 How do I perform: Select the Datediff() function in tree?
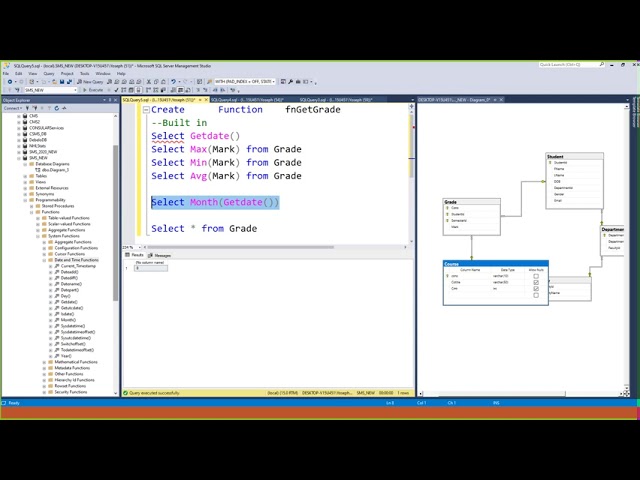[x=69, y=278]
